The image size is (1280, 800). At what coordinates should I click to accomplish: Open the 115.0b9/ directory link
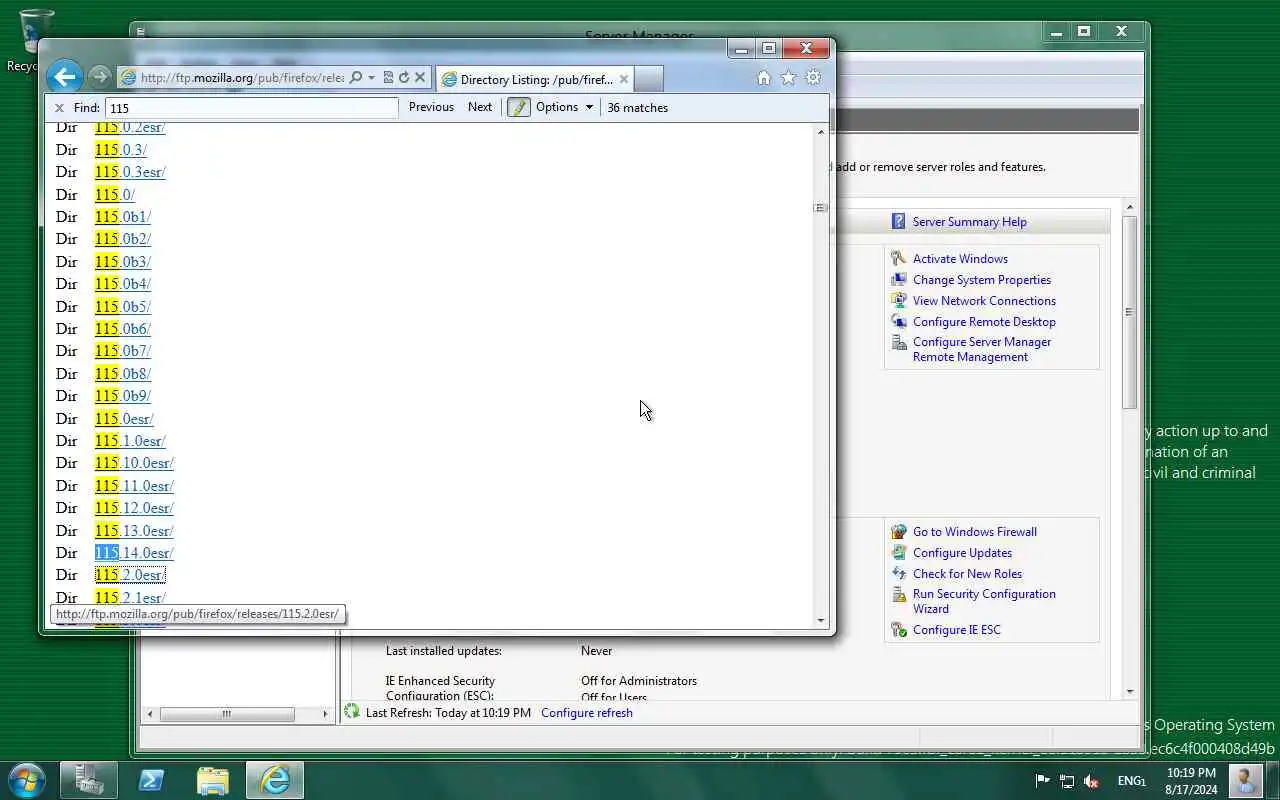pos(123,396)
